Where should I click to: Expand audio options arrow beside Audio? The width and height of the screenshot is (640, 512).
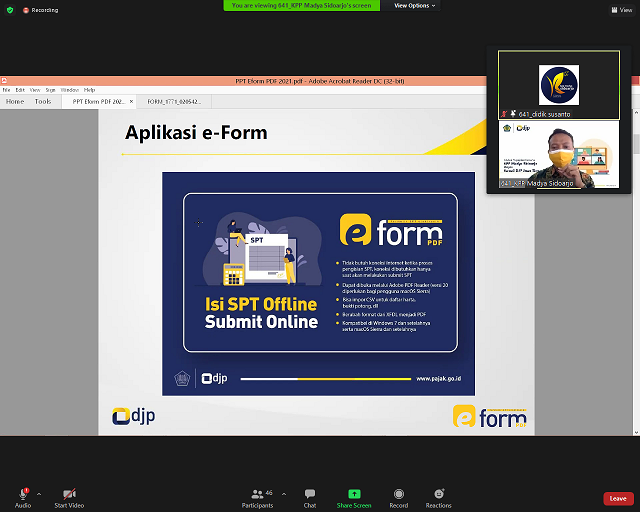[39, 493]
